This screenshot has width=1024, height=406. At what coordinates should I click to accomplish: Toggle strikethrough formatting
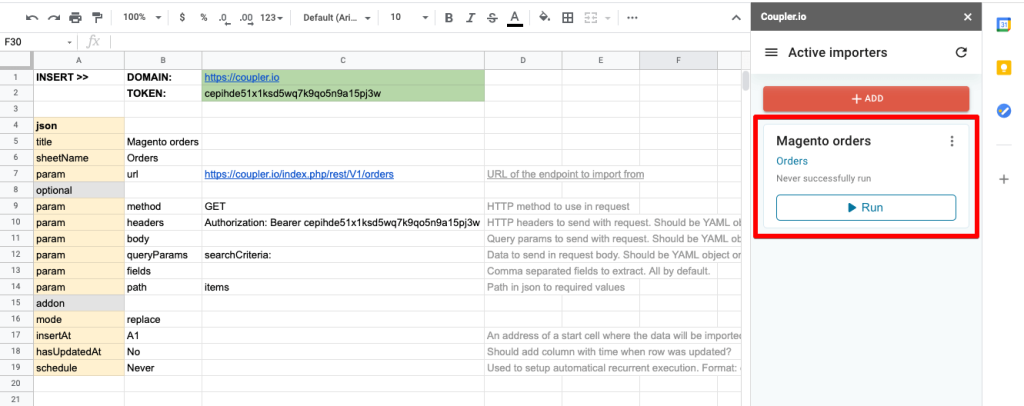click(492, 18)
